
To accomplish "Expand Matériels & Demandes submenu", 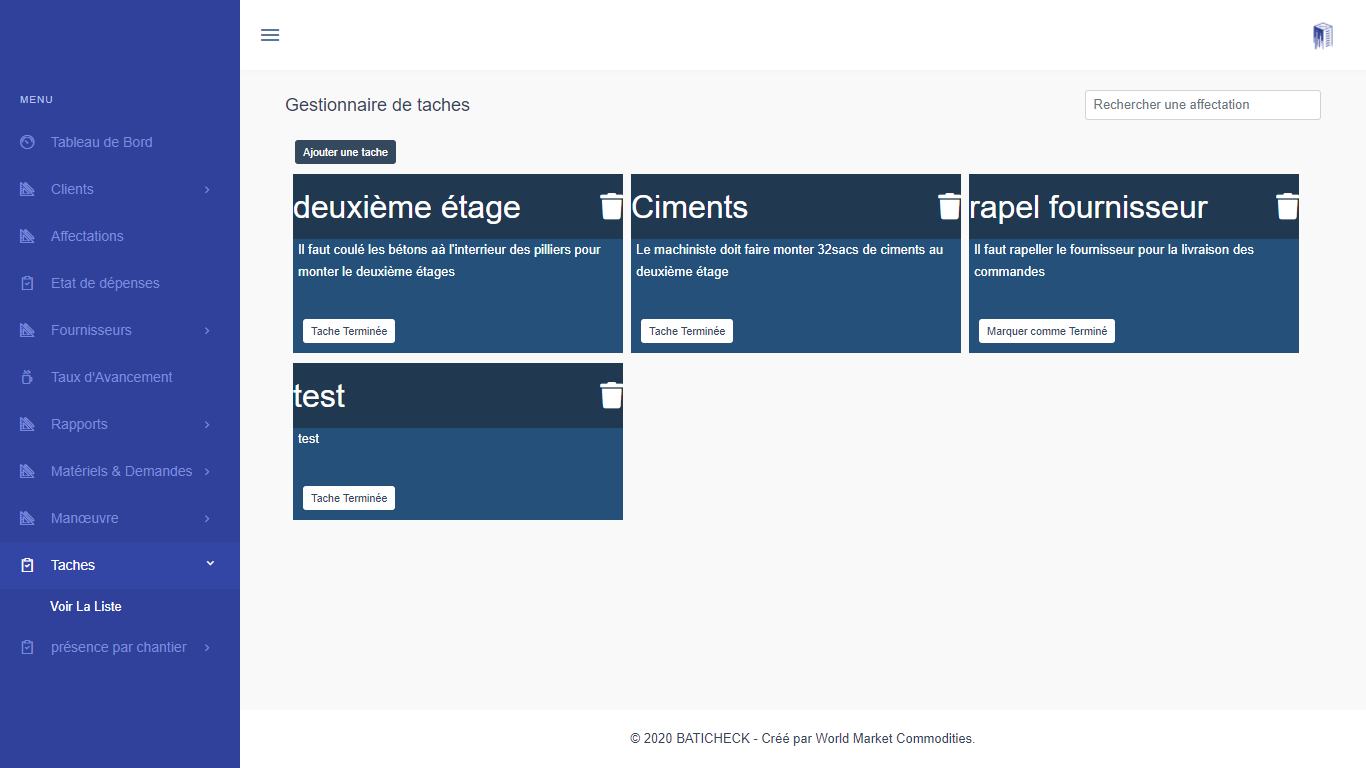I will [x=207, y=471].
